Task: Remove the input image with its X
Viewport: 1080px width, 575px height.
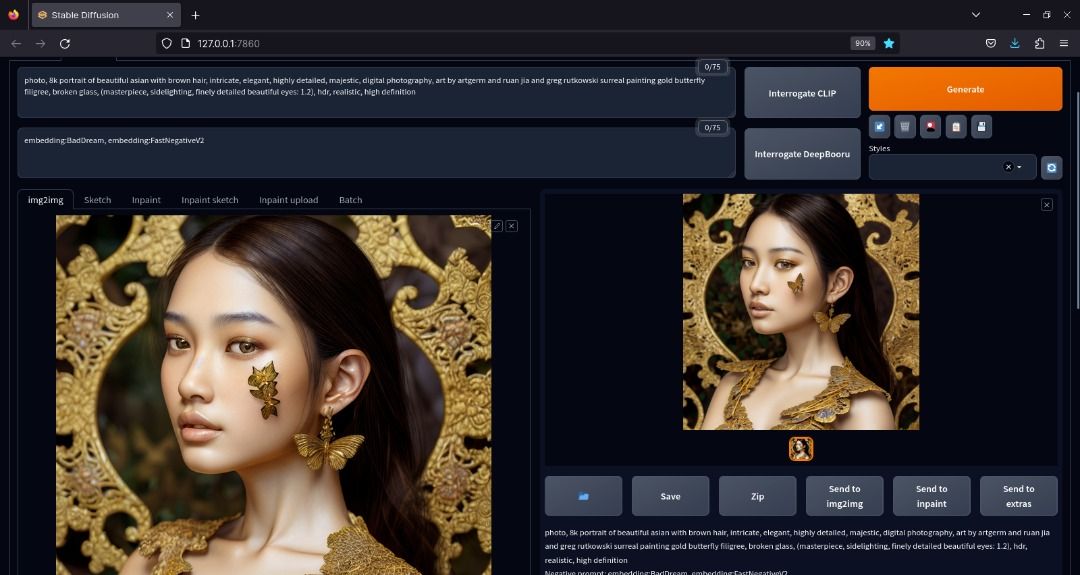Action: [512, 226]
